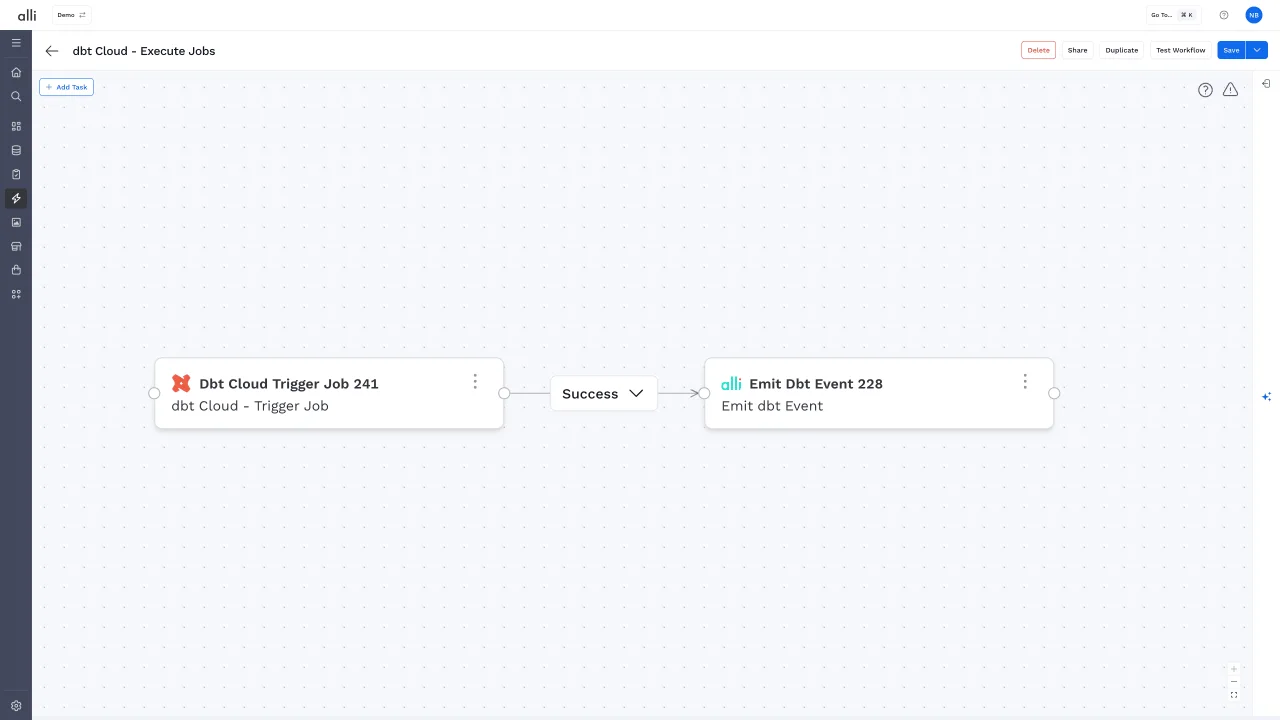This screenshot has width=1280, height=720.
Task: Click the Delete button
Action: tap(1038, 50)
